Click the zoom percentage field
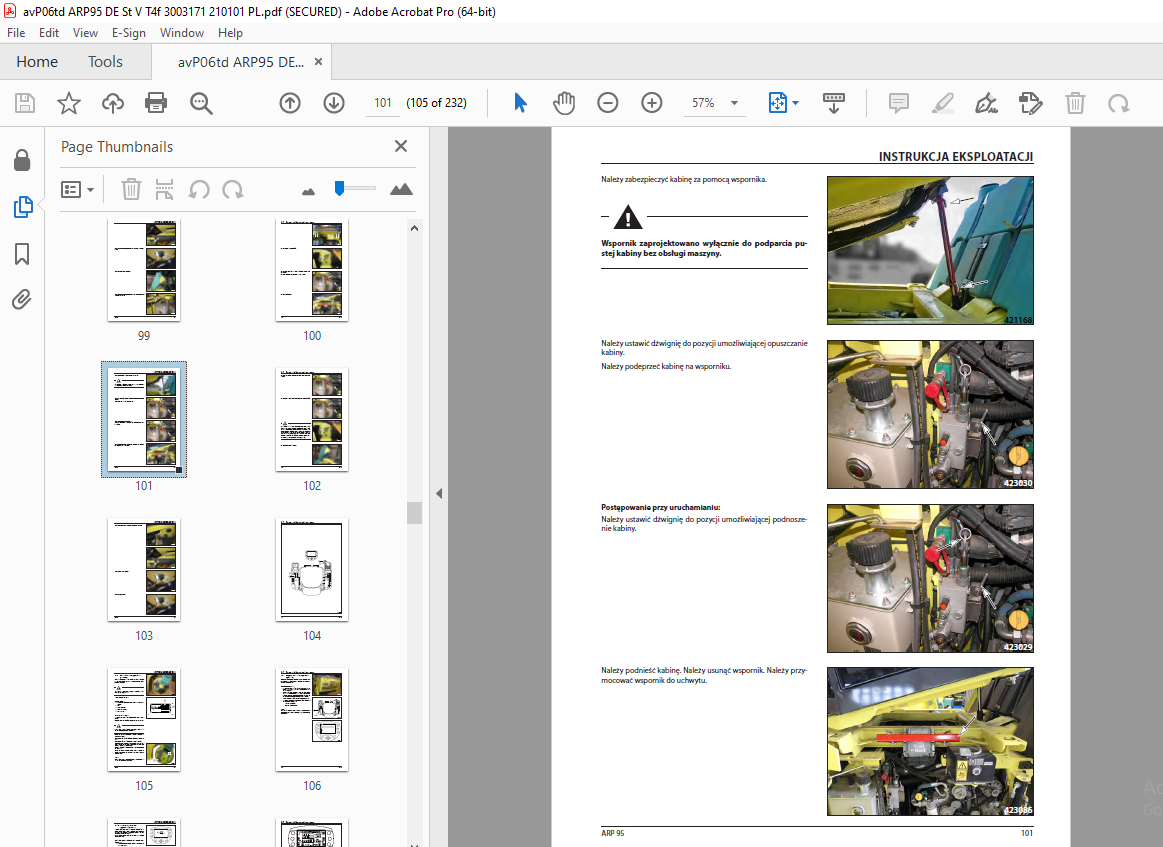 pos(703,103)
